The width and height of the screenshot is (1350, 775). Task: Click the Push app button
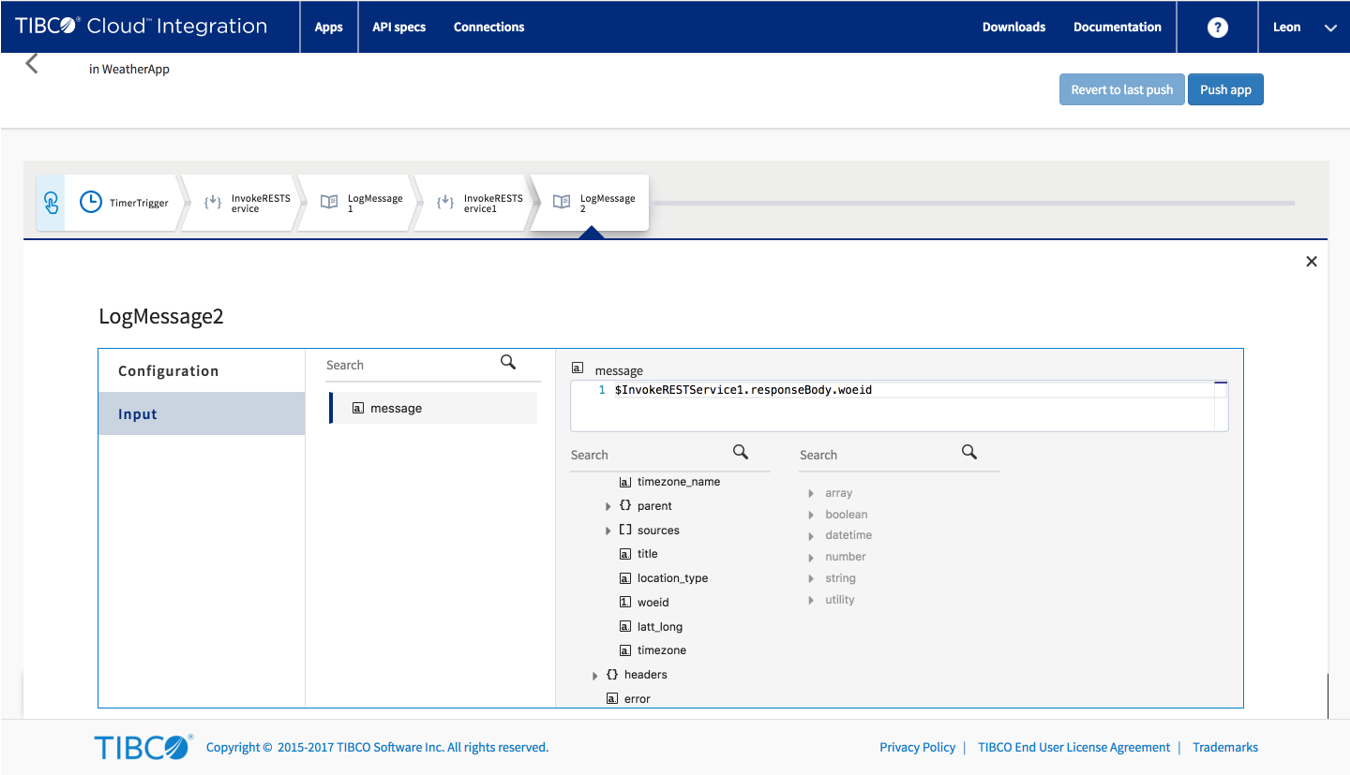(x=1225, y=90)
